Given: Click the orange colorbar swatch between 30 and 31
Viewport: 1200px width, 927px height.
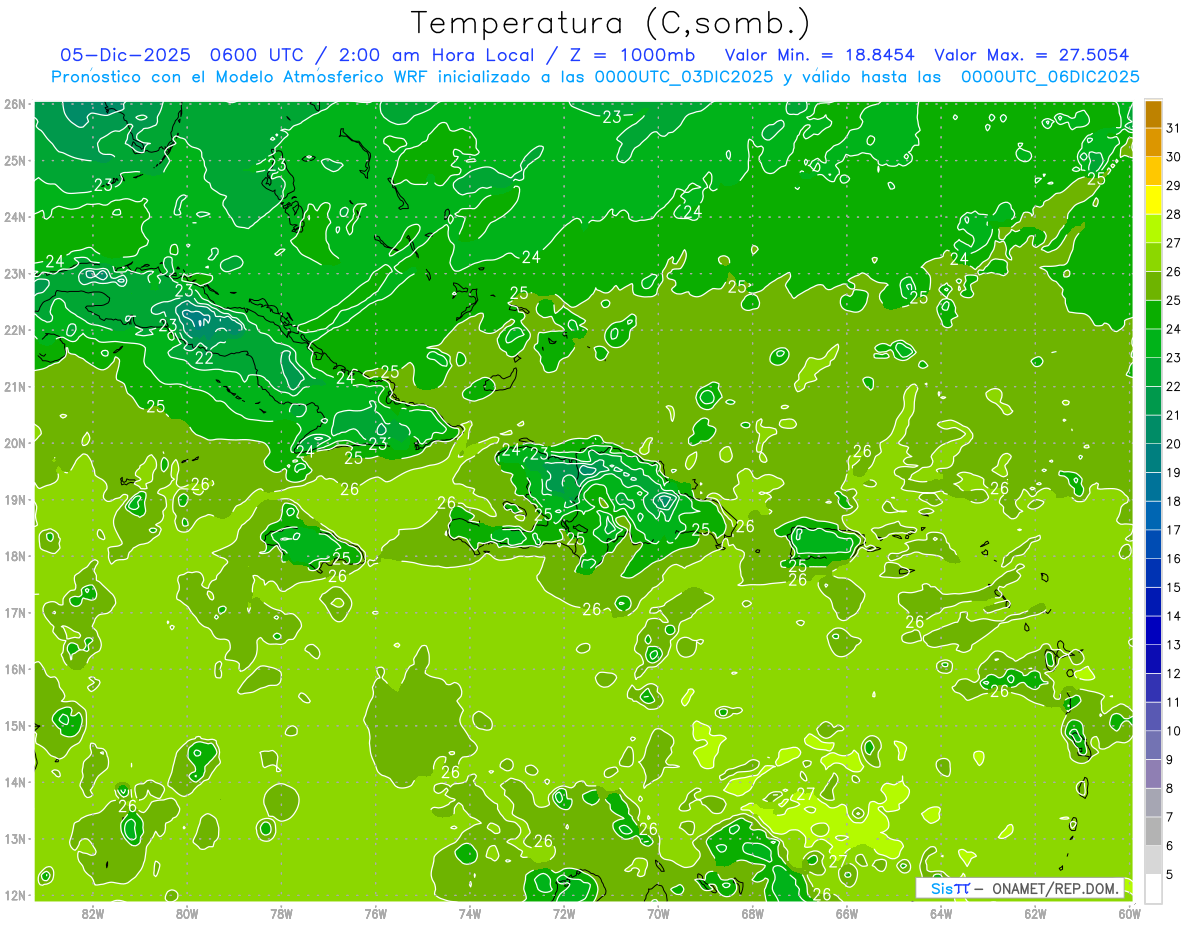Looking at the screenshot, I should (1153, 142).
